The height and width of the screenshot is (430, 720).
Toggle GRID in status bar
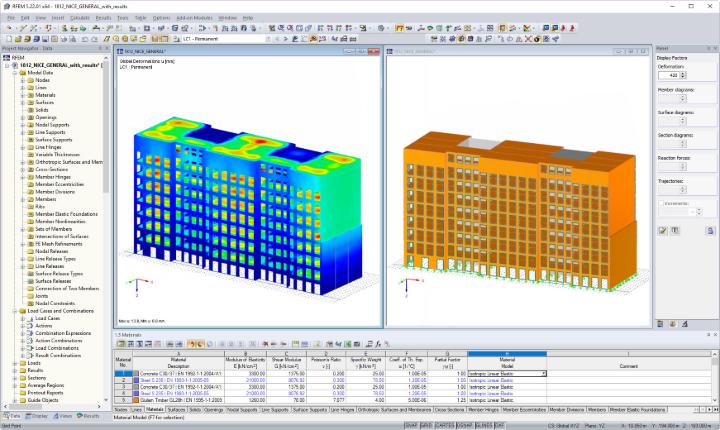click(x=426, y=425)
